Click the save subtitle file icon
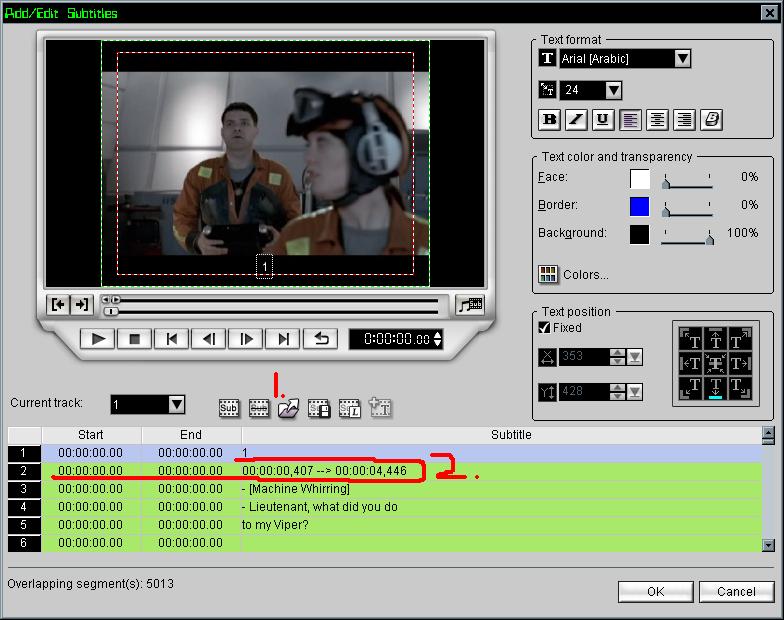This screenshot has width=784, height=620. pyautogui.click(x=319, y=408)
